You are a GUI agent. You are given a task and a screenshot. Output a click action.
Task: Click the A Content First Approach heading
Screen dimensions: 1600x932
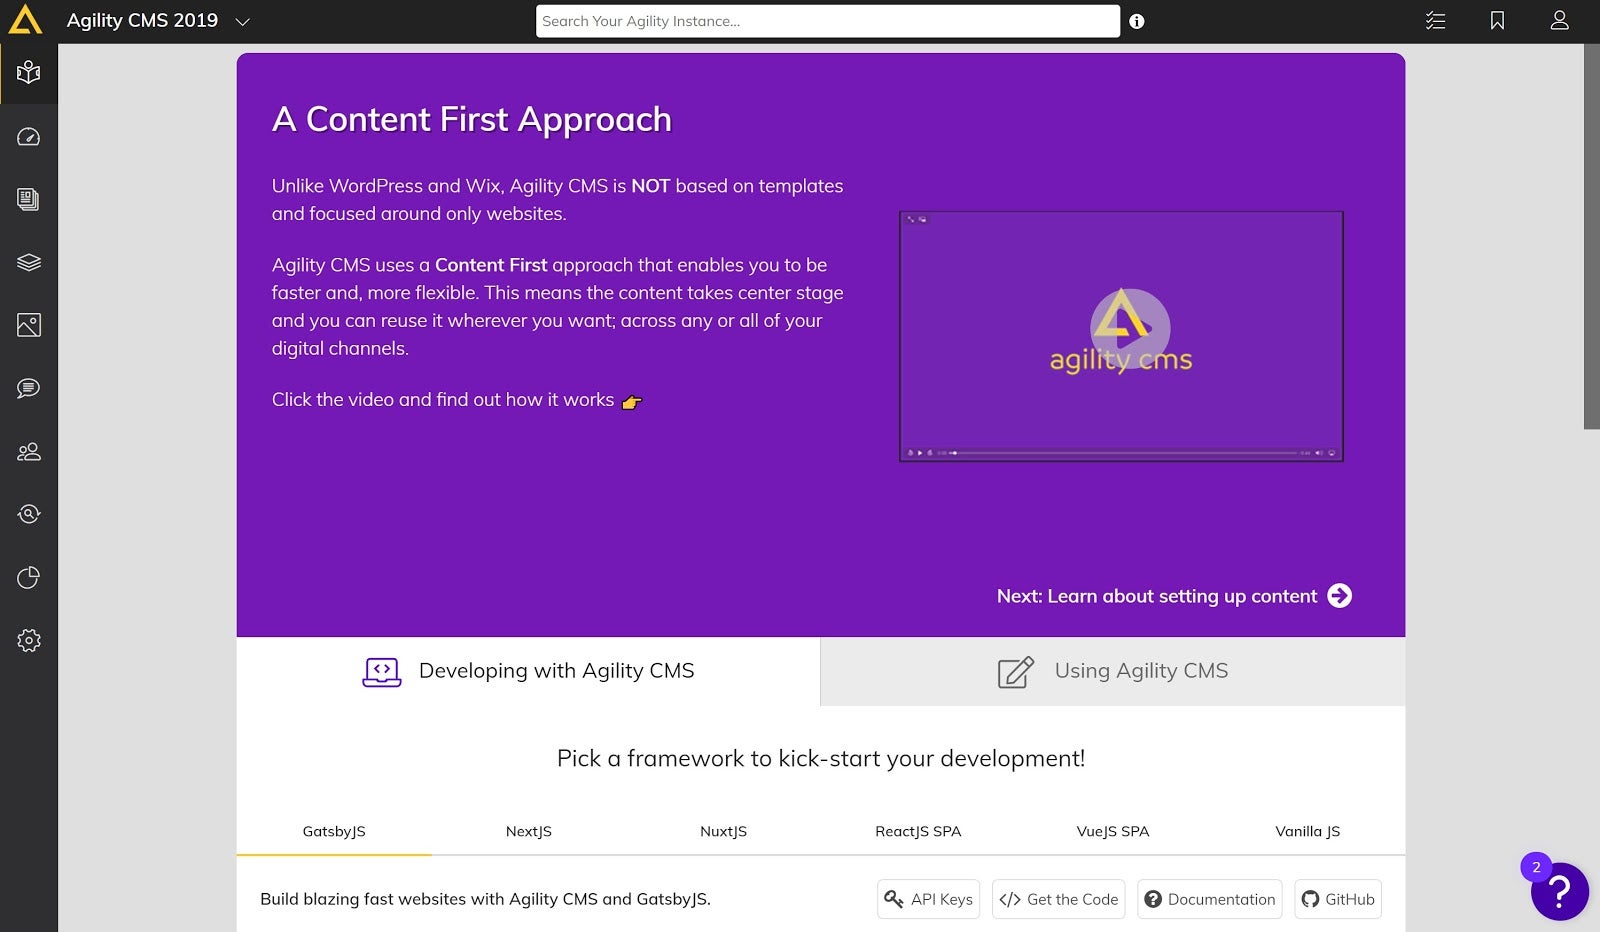click(472, 119)
